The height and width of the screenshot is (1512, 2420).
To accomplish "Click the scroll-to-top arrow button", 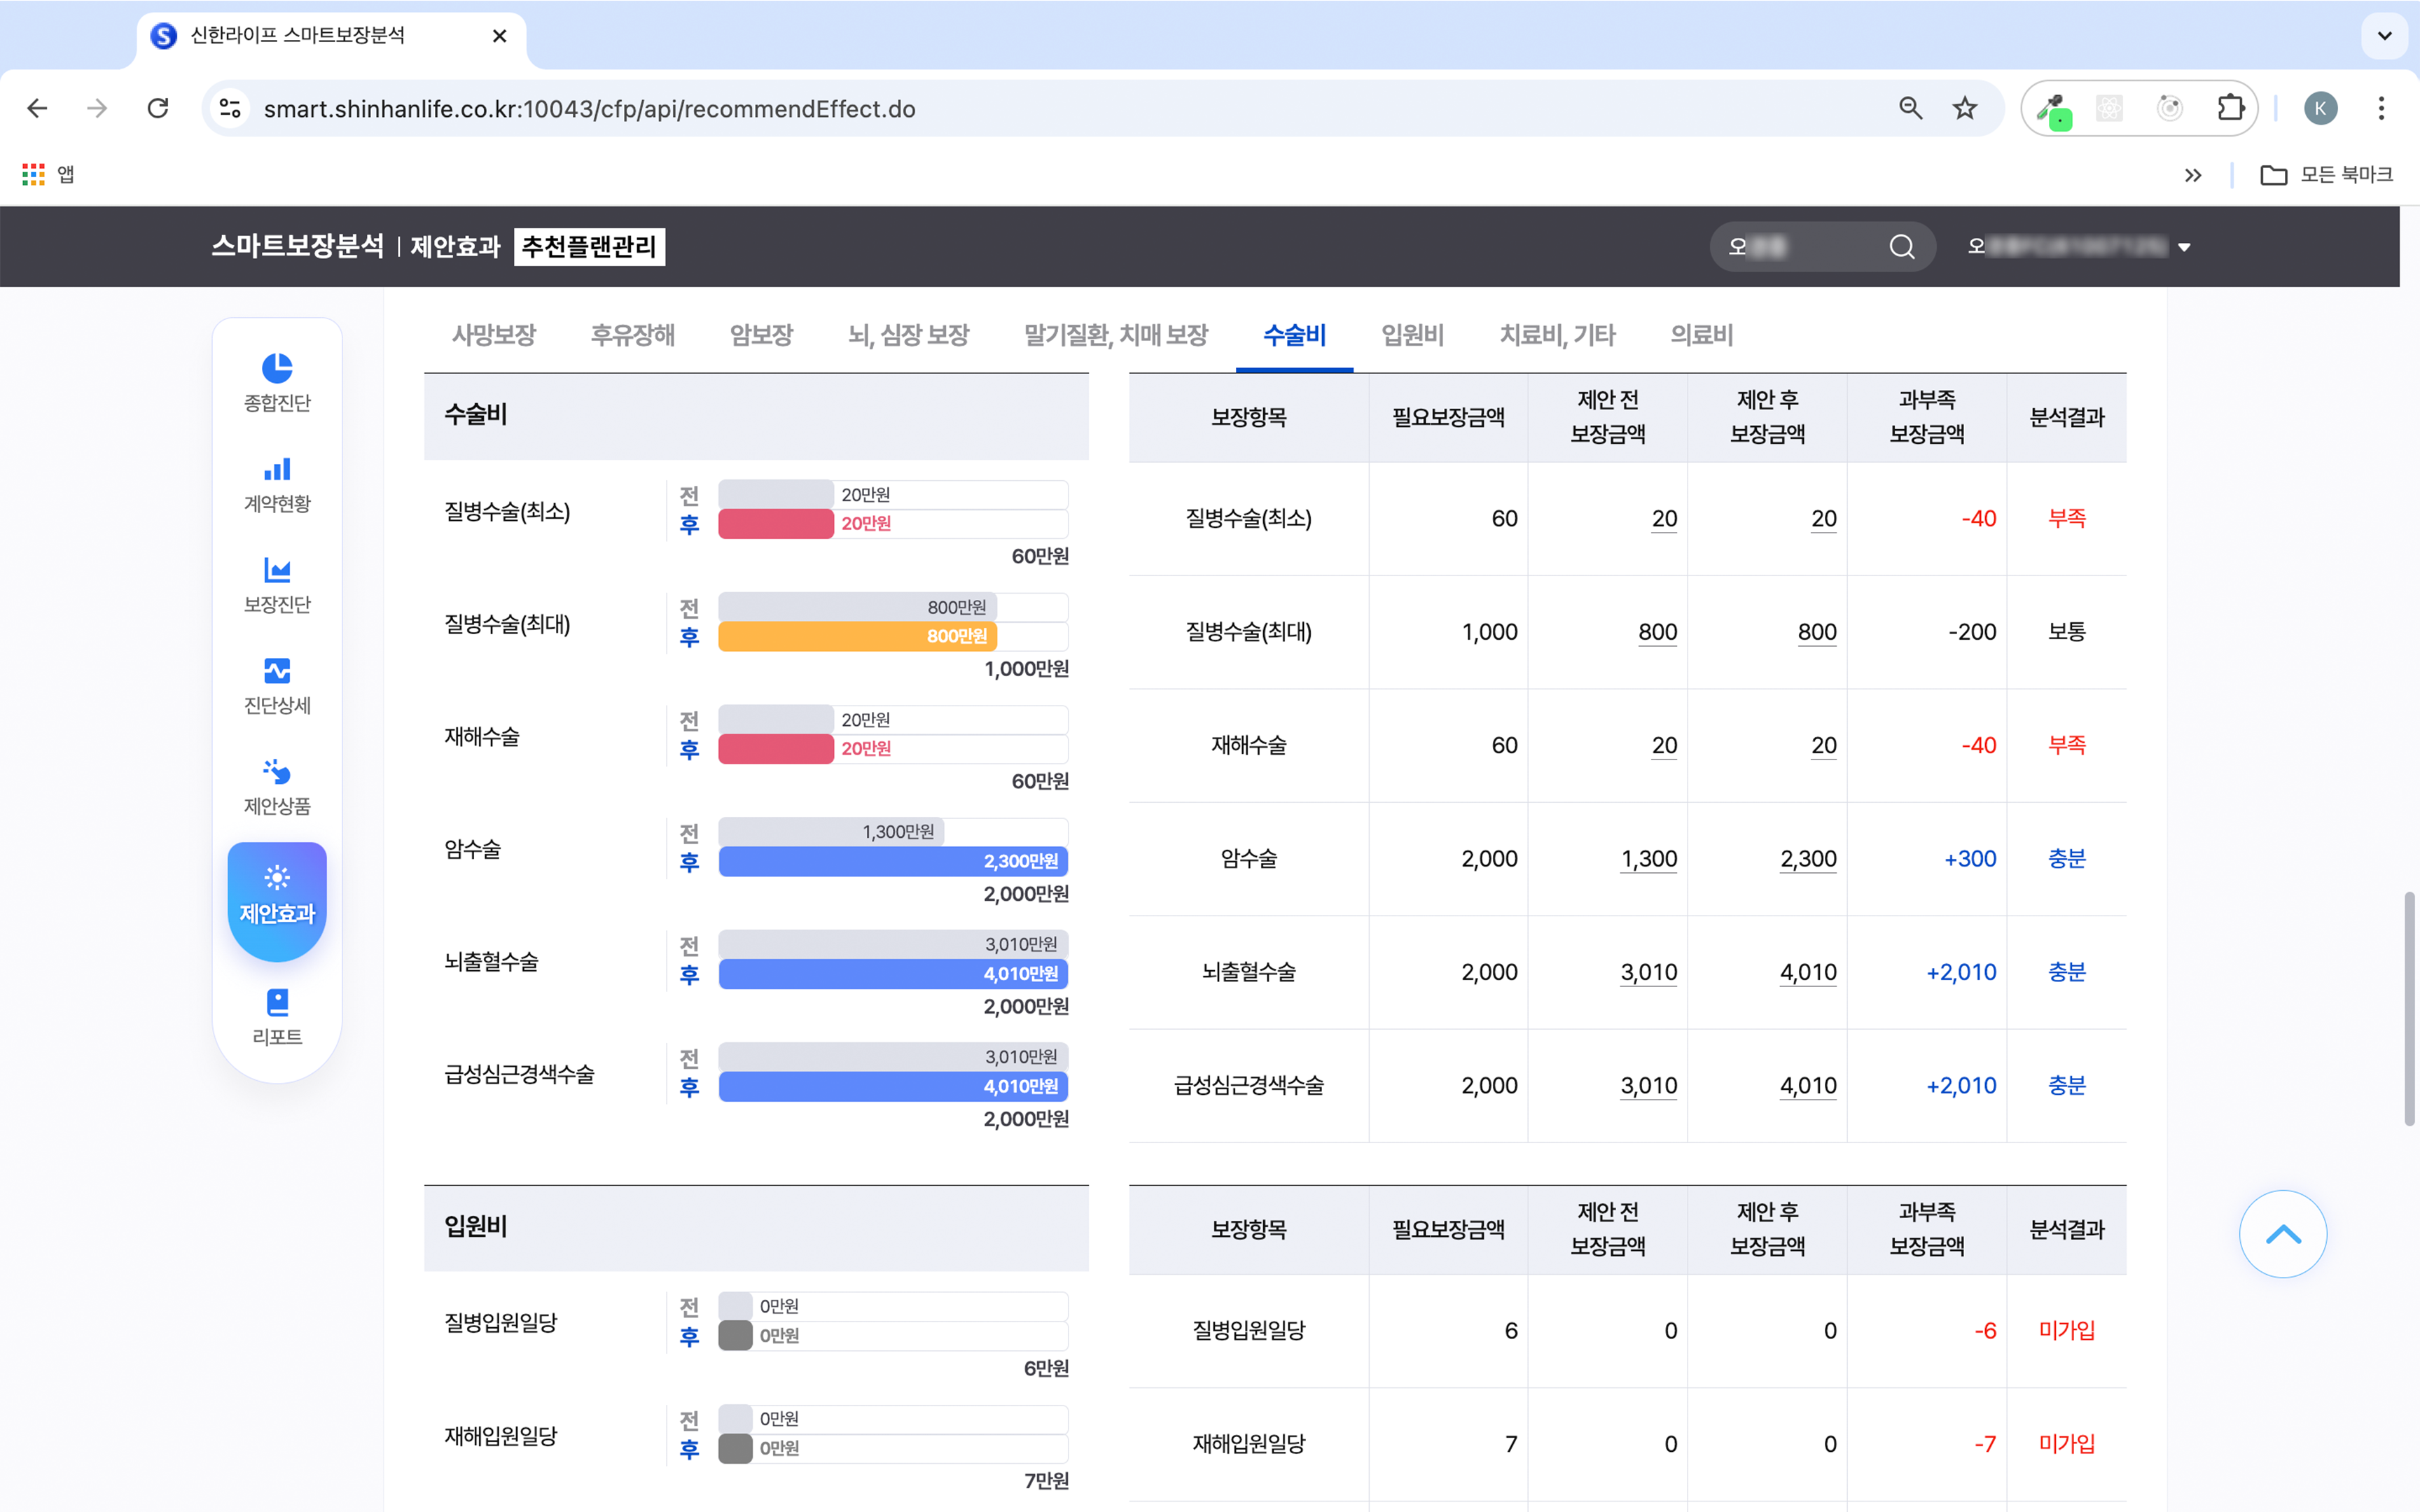I will tap(2282, 1234).
